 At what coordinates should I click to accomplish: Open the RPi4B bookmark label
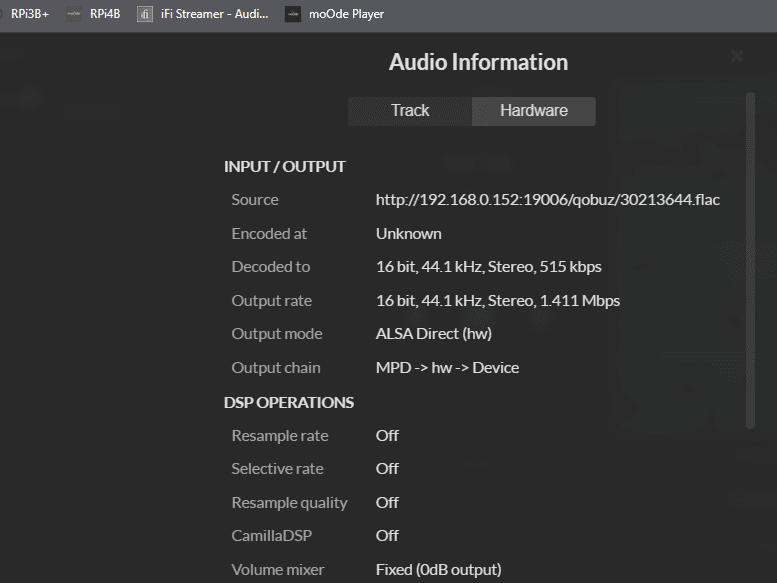105,14
